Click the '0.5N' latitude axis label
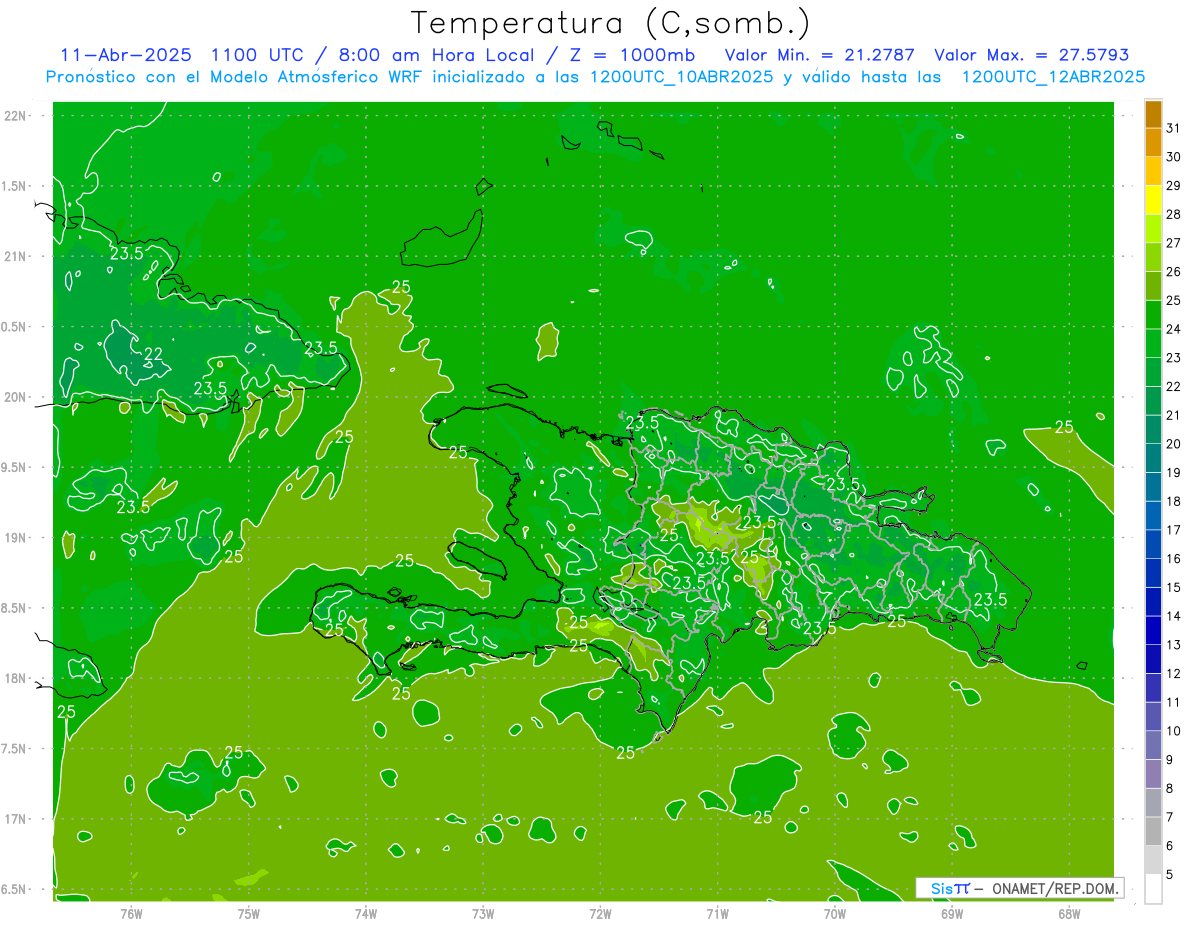 coord(14,327)
